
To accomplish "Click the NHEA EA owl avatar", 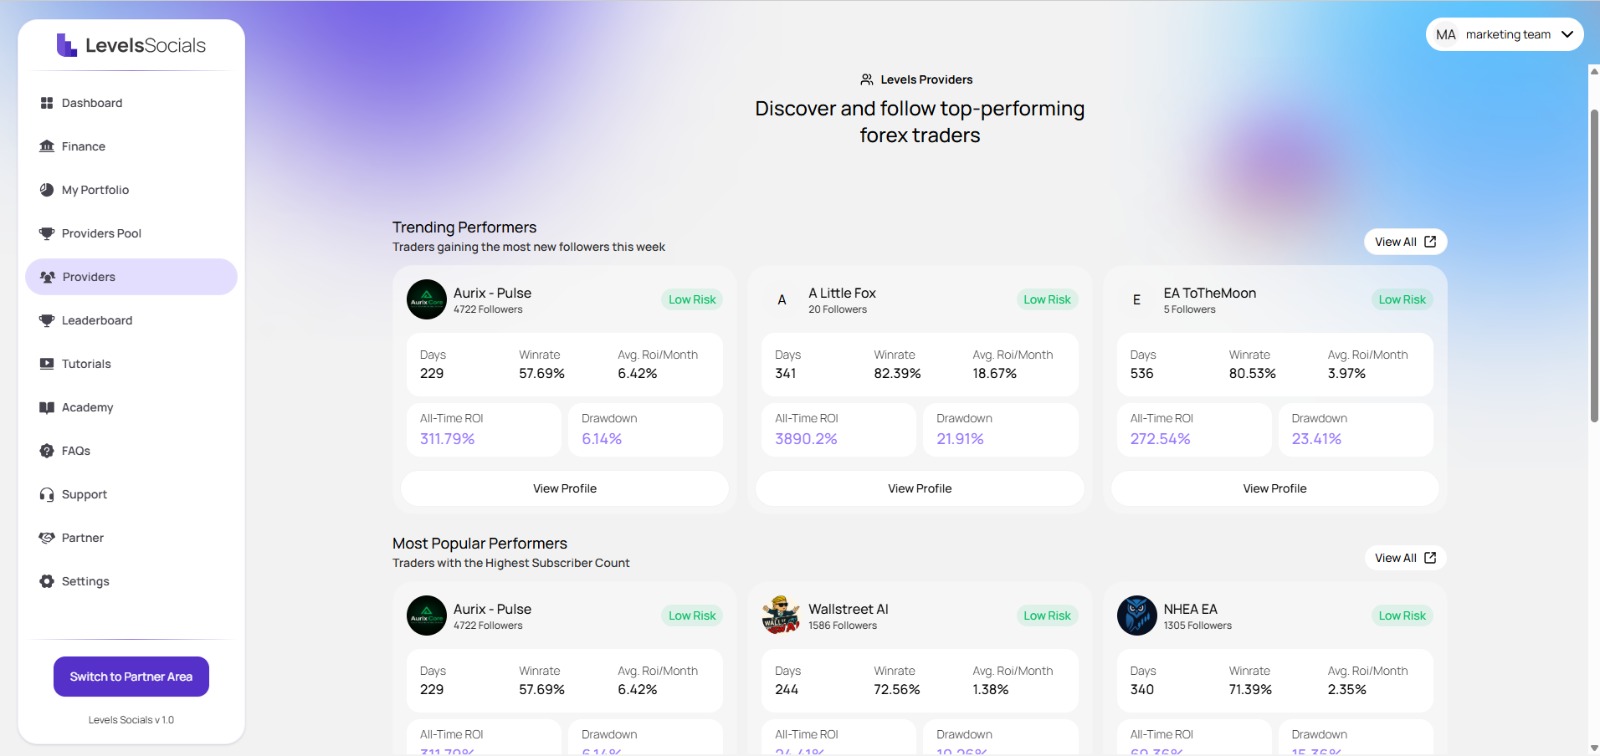I will click(1136, 616).
